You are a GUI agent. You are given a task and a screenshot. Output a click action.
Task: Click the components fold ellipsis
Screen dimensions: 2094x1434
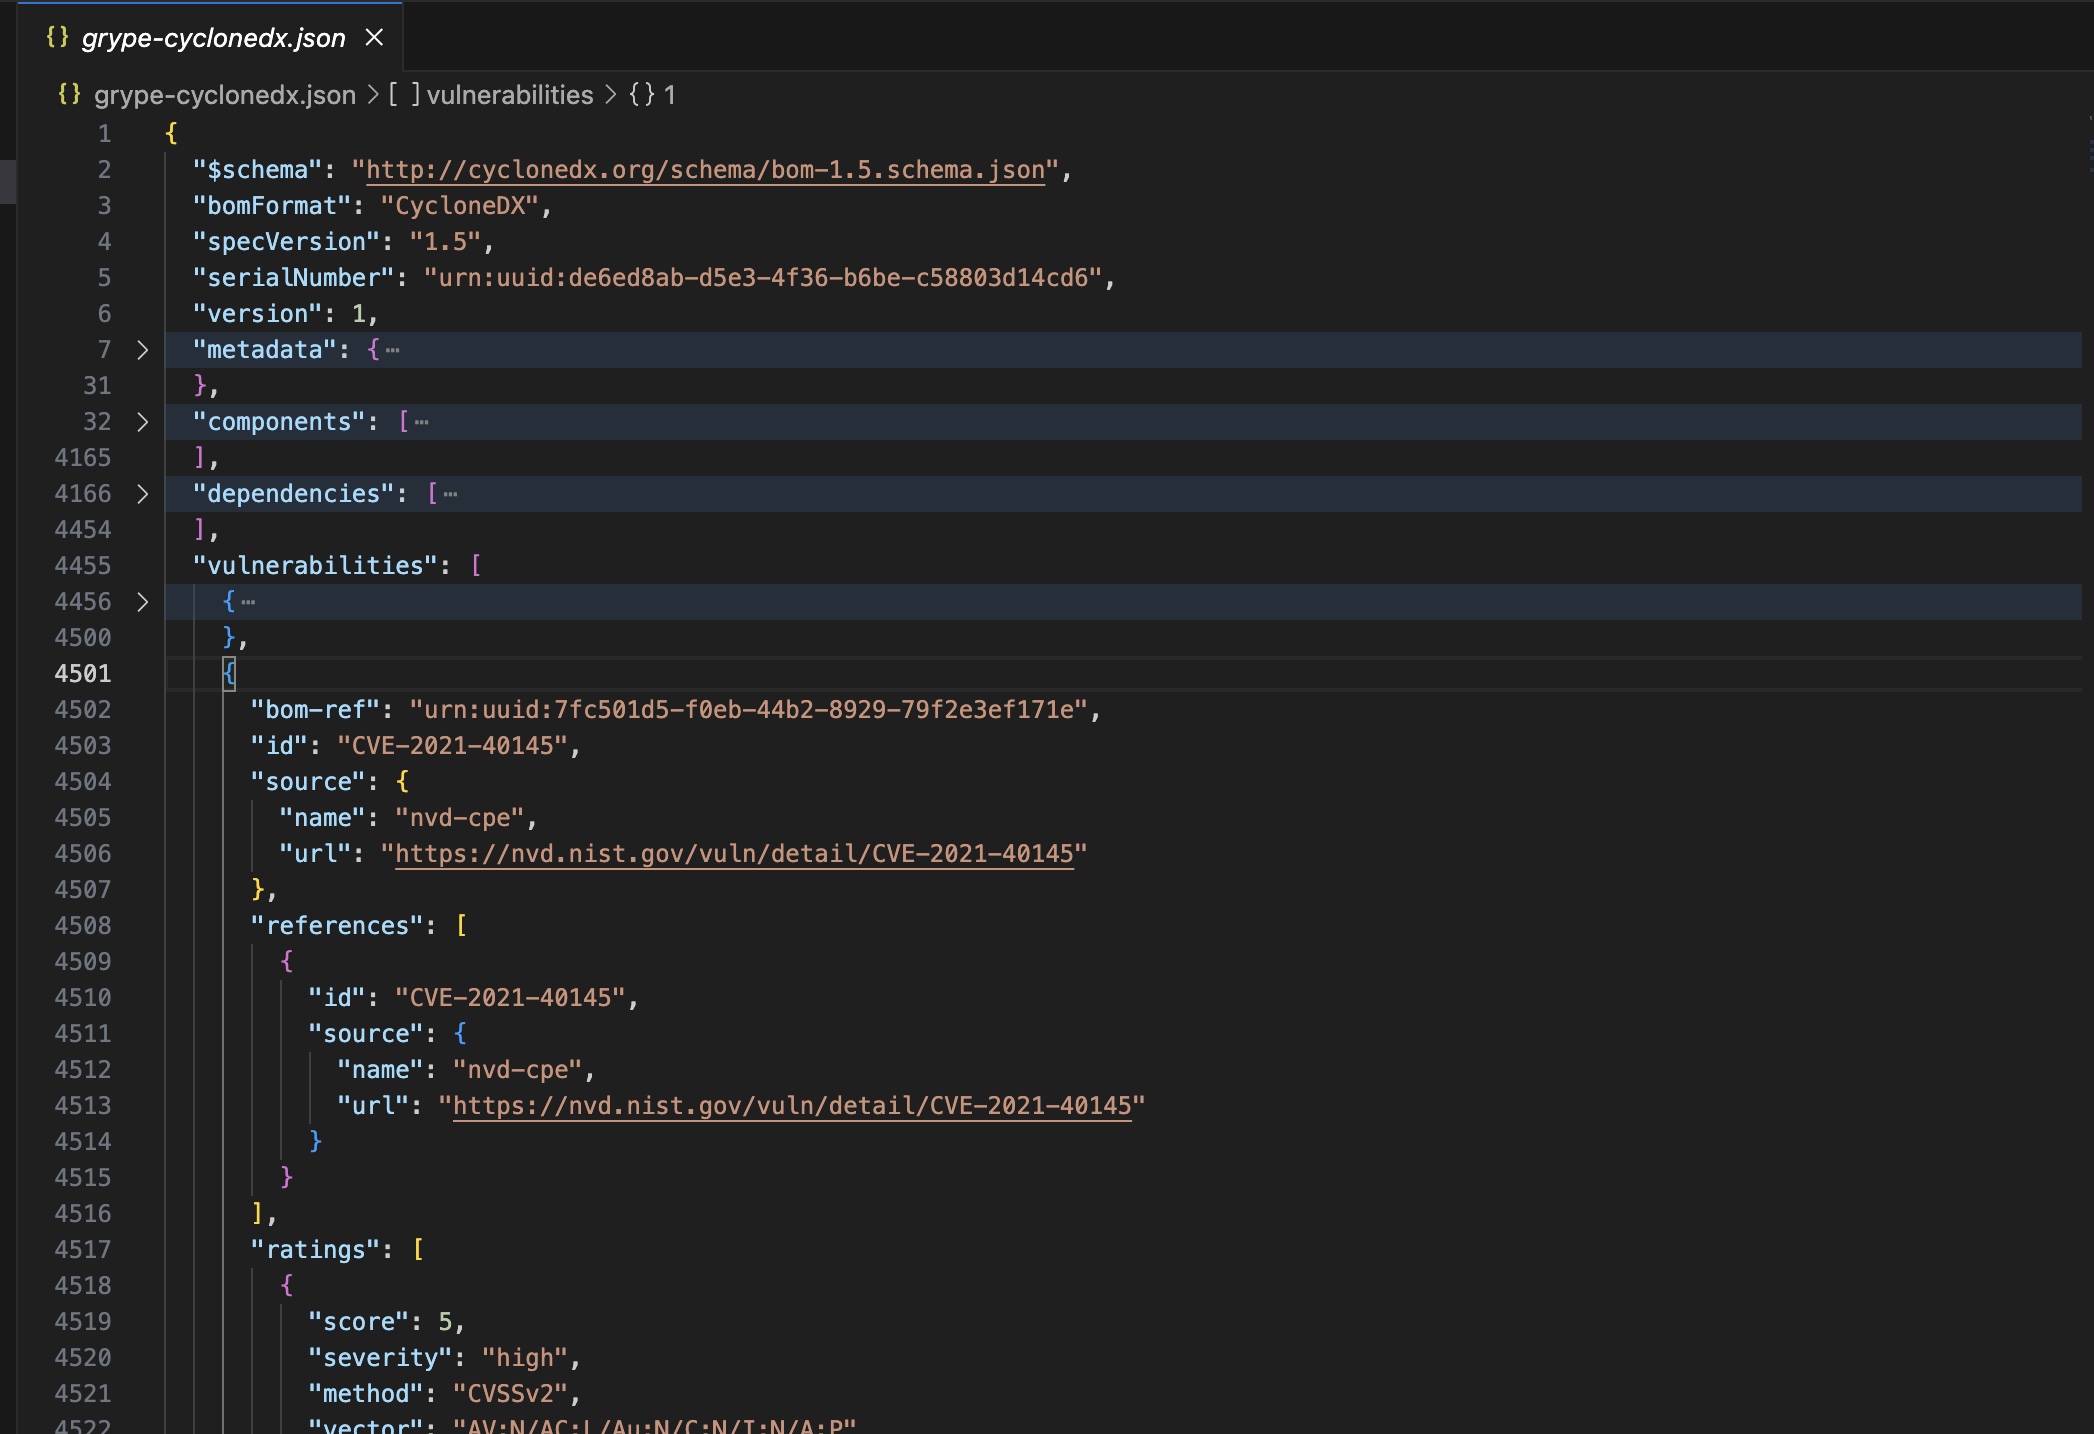(x=422, y=422)
